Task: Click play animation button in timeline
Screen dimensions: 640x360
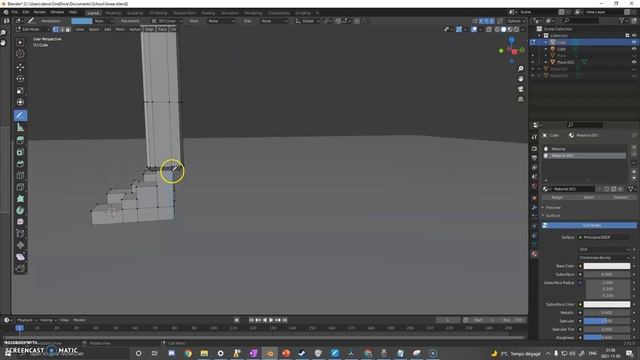Action: (x=271, y=320)
